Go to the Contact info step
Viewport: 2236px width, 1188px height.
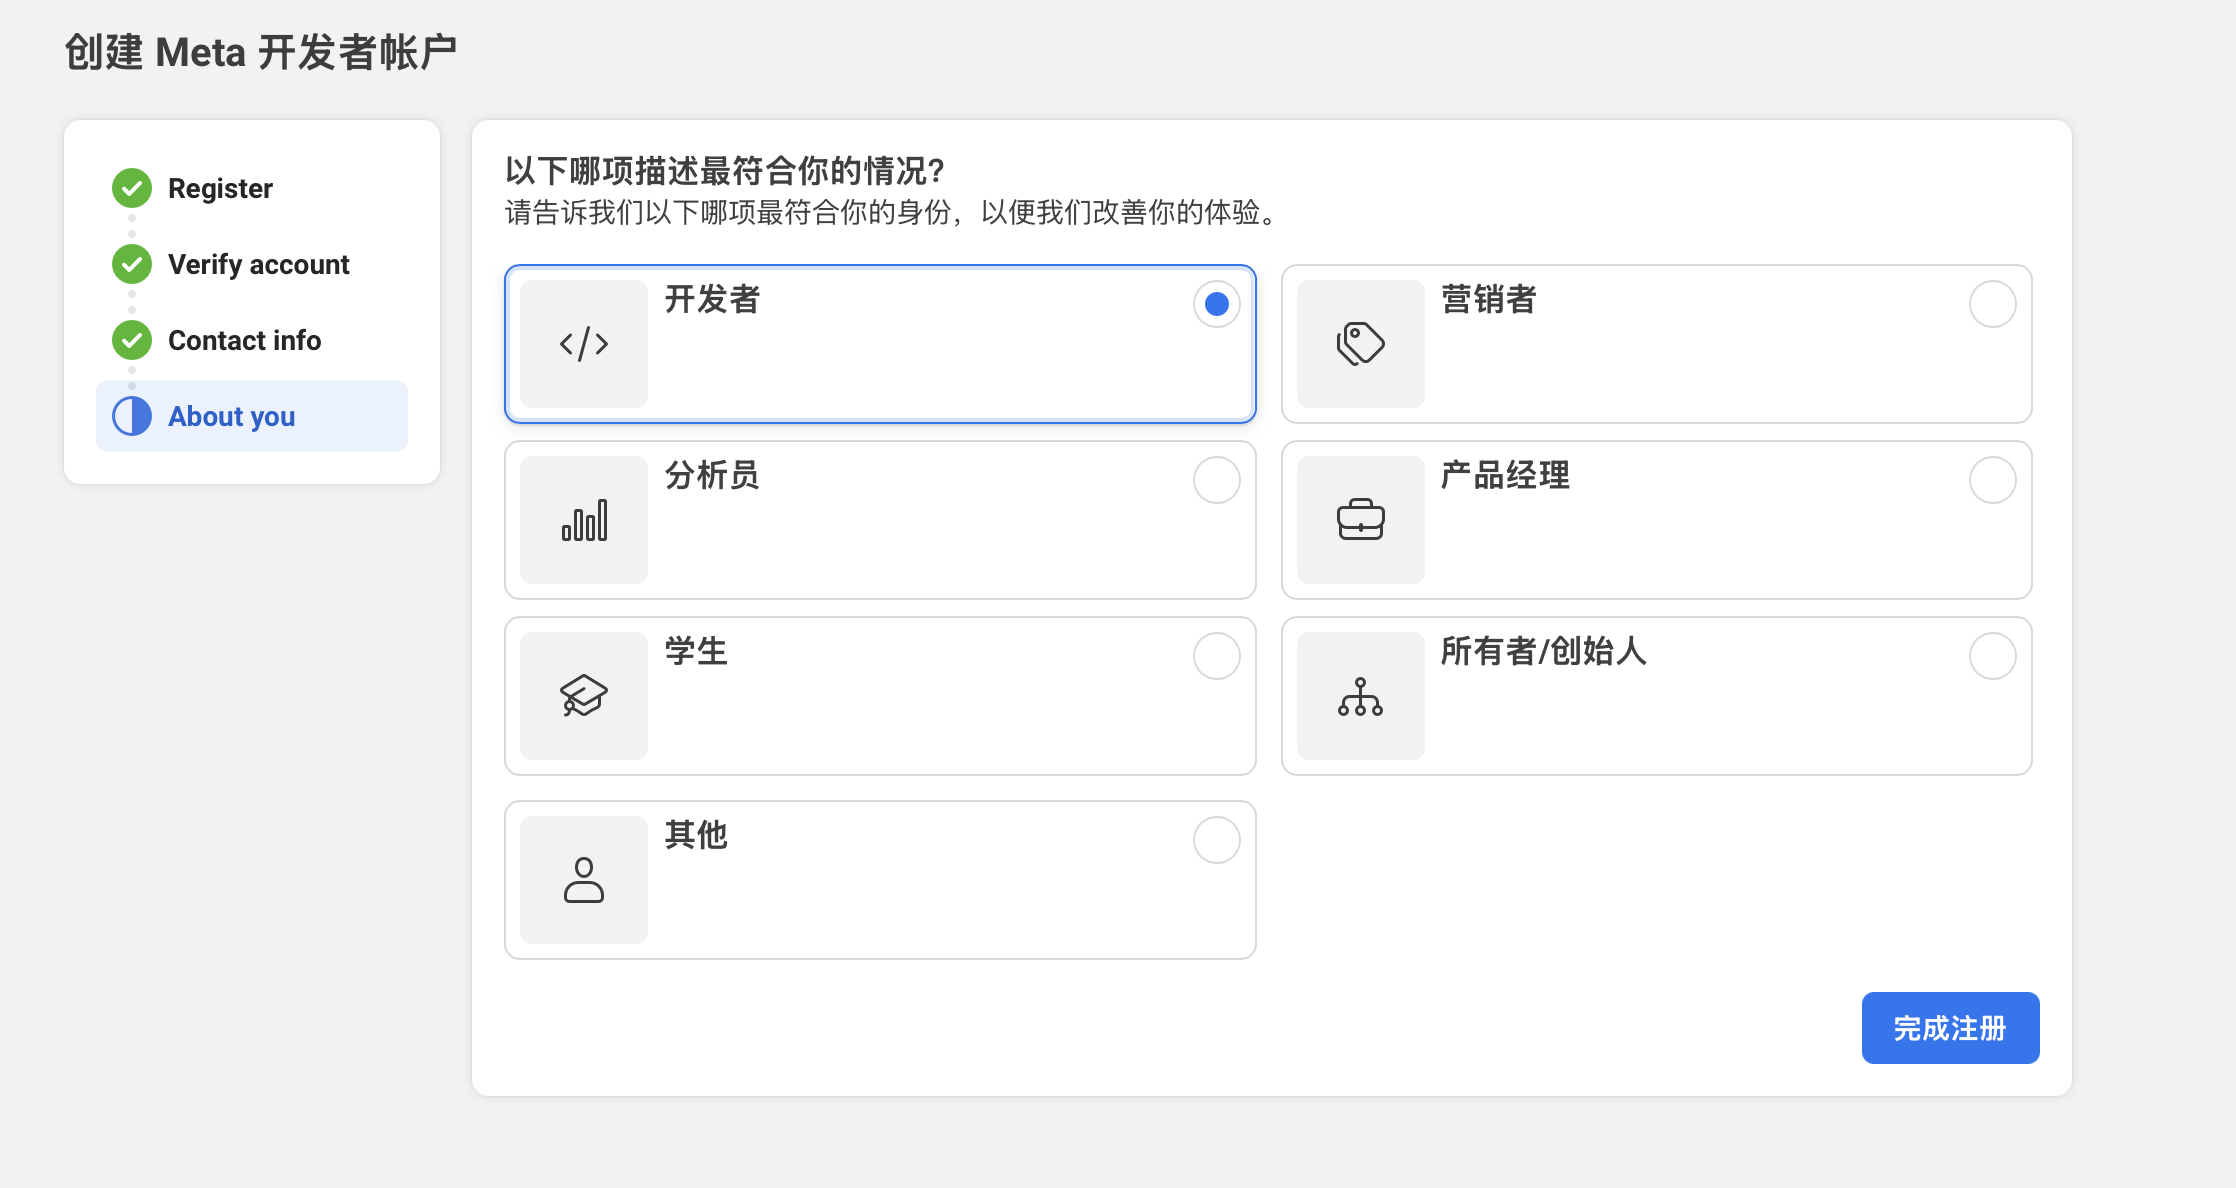pyautogui.click(x=244, y=340)
